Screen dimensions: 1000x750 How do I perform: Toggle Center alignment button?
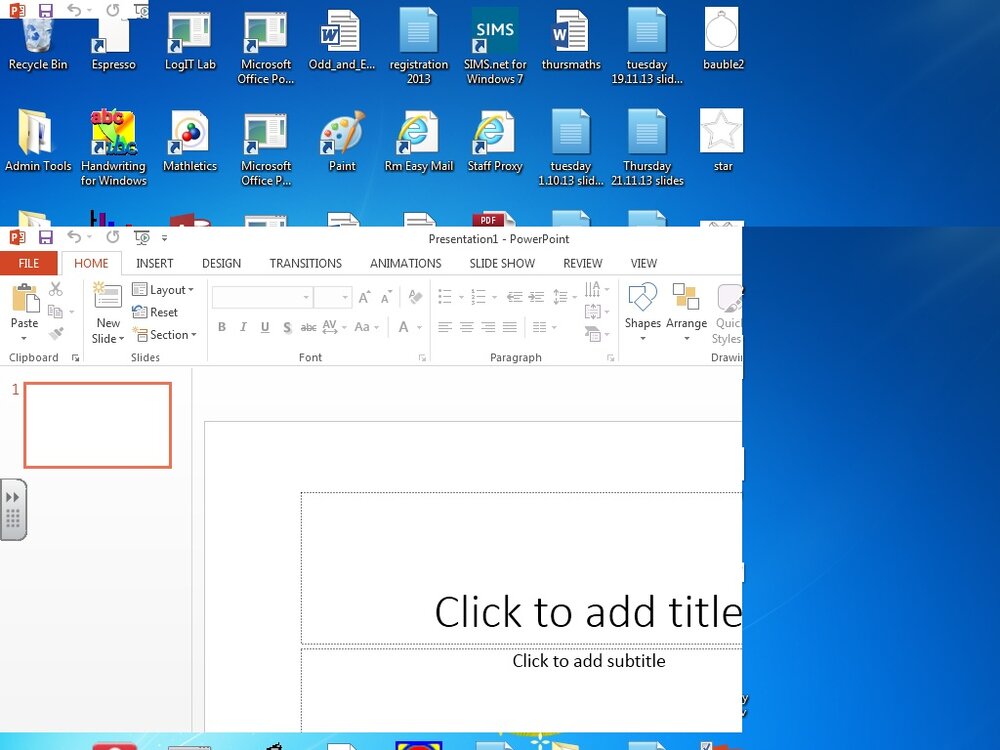pos(466,327)
